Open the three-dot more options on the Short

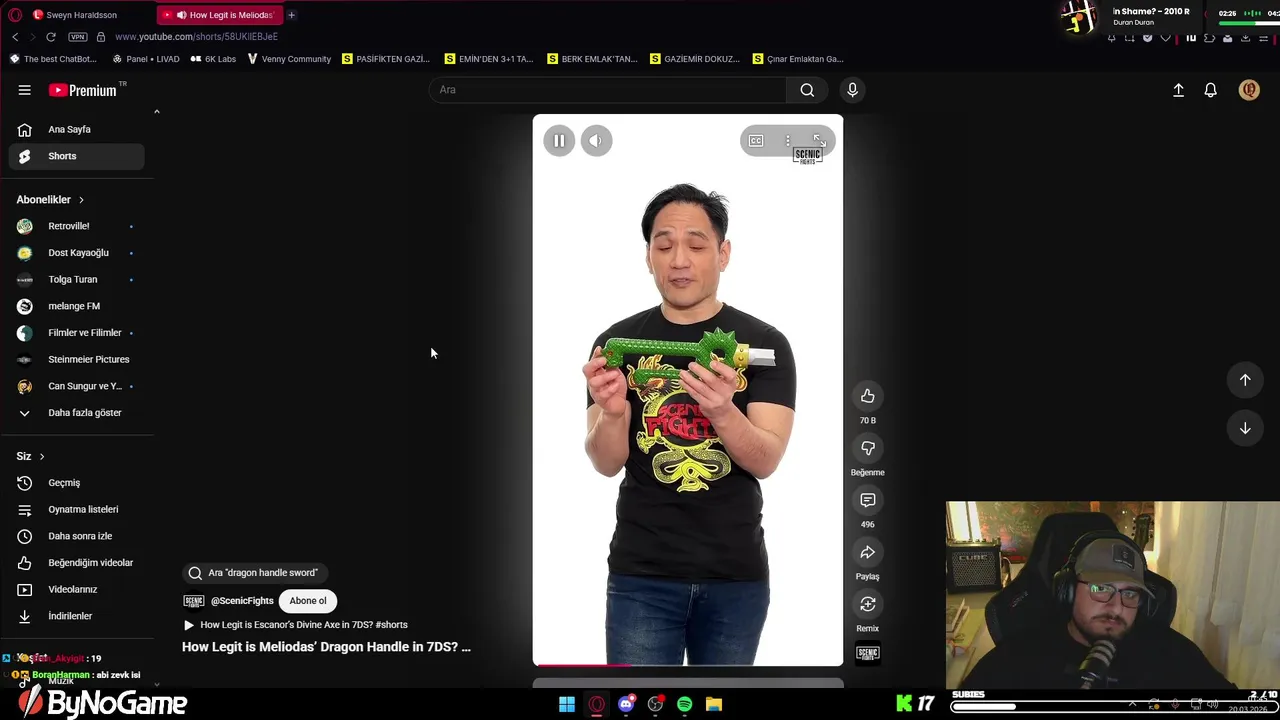pos(788,141)
